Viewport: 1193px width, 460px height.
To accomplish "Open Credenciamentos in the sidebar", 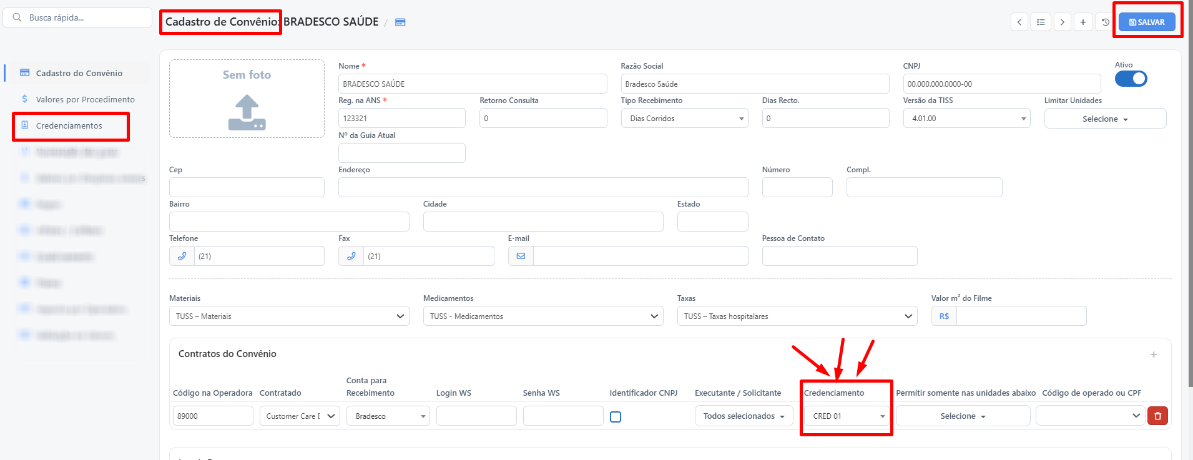I will click(68, 125).
